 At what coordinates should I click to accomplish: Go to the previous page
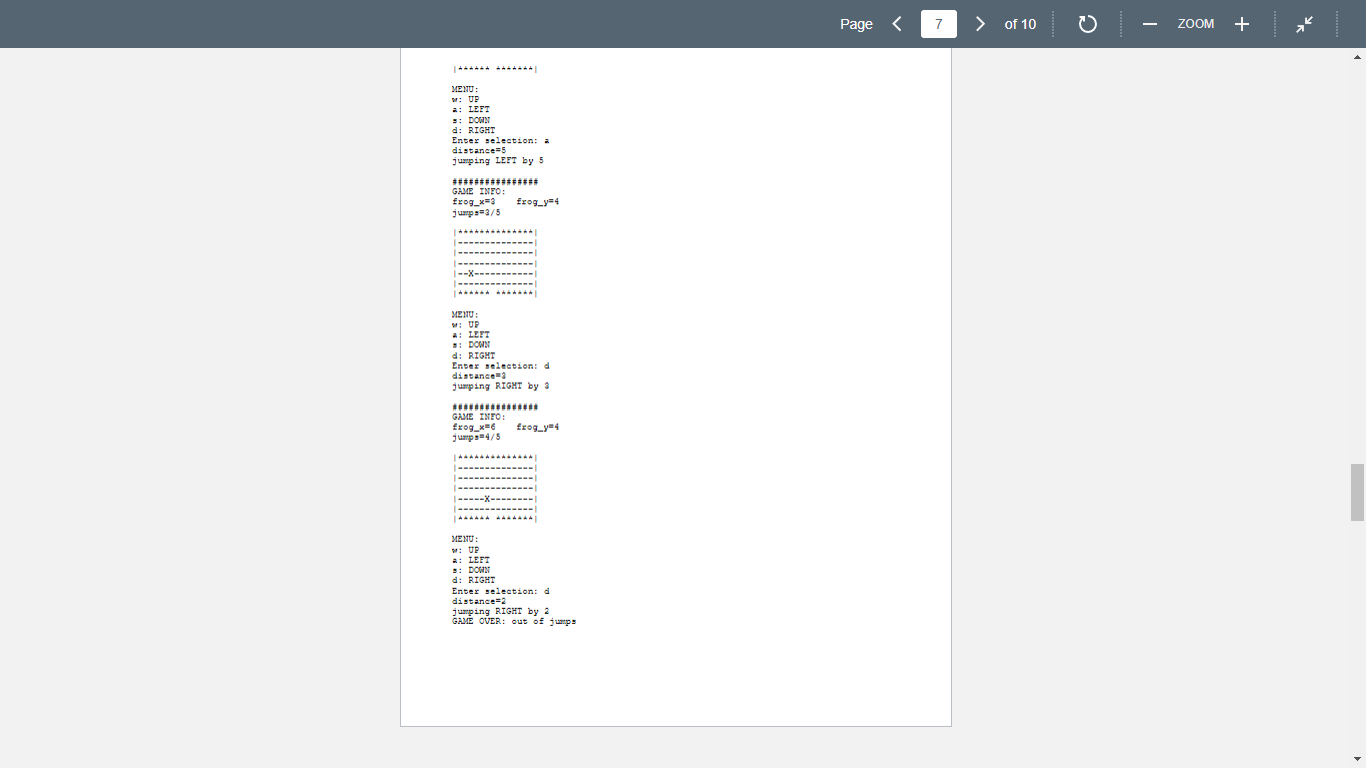coord(897,24)
